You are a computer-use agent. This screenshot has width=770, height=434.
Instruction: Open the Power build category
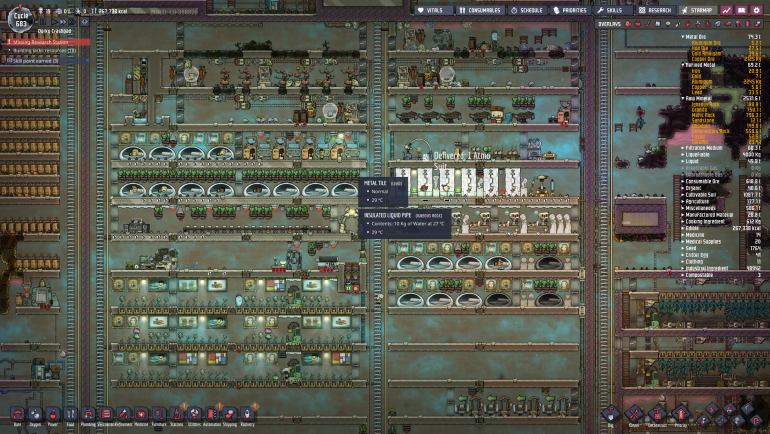coord(53,415)
